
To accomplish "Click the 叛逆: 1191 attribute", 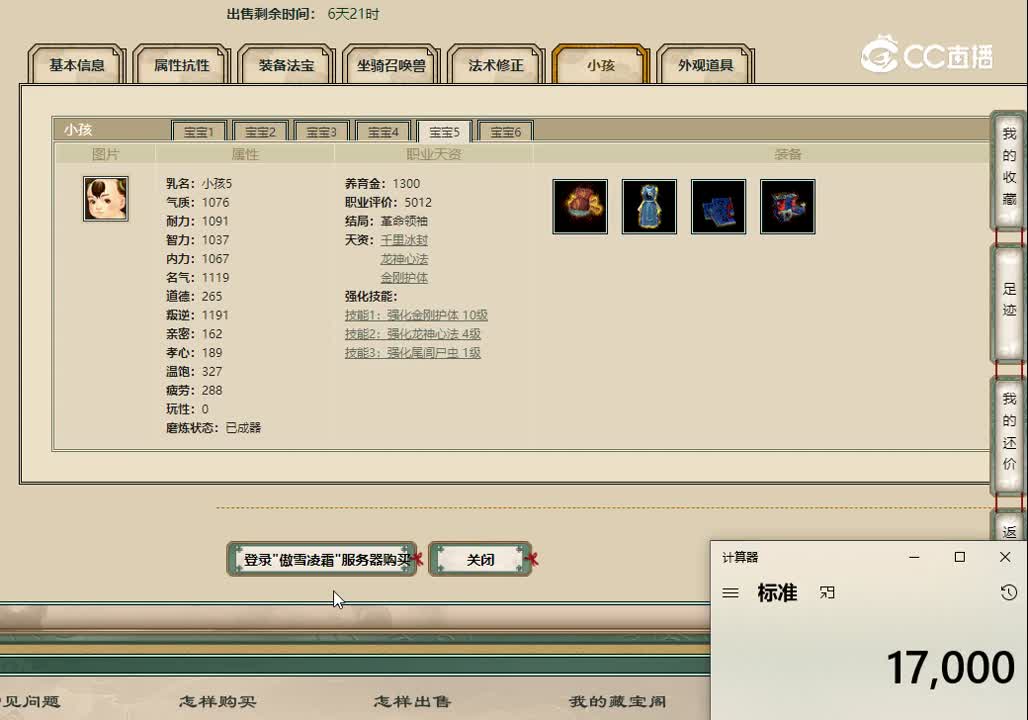I will click(x=197, y=315).
